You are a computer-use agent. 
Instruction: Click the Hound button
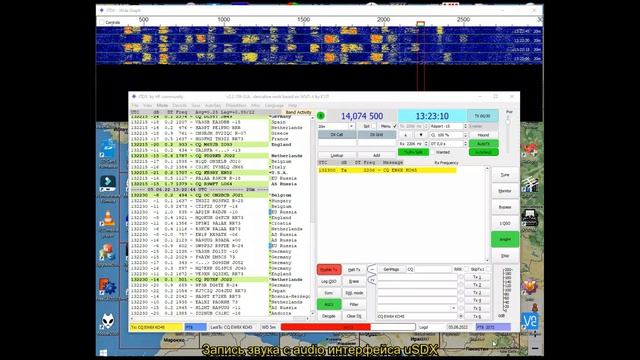[x=483, y=135]
